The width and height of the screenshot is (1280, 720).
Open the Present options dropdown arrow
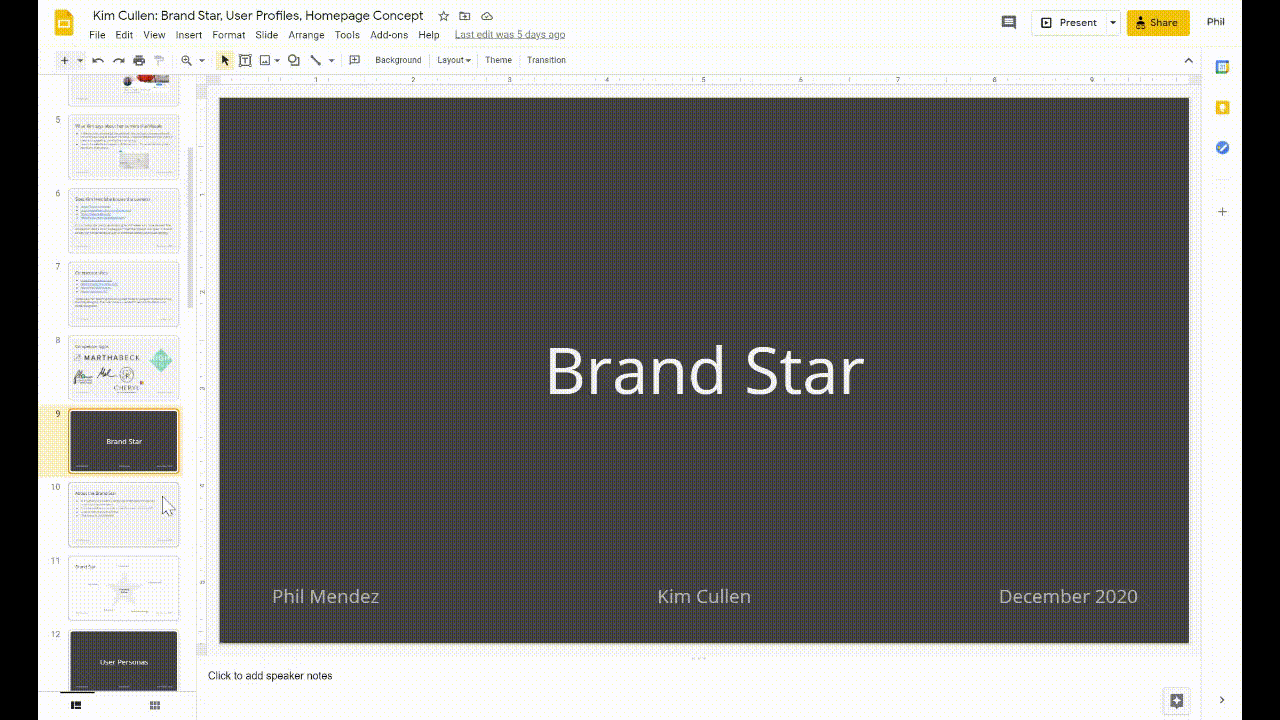[1111, 22]
